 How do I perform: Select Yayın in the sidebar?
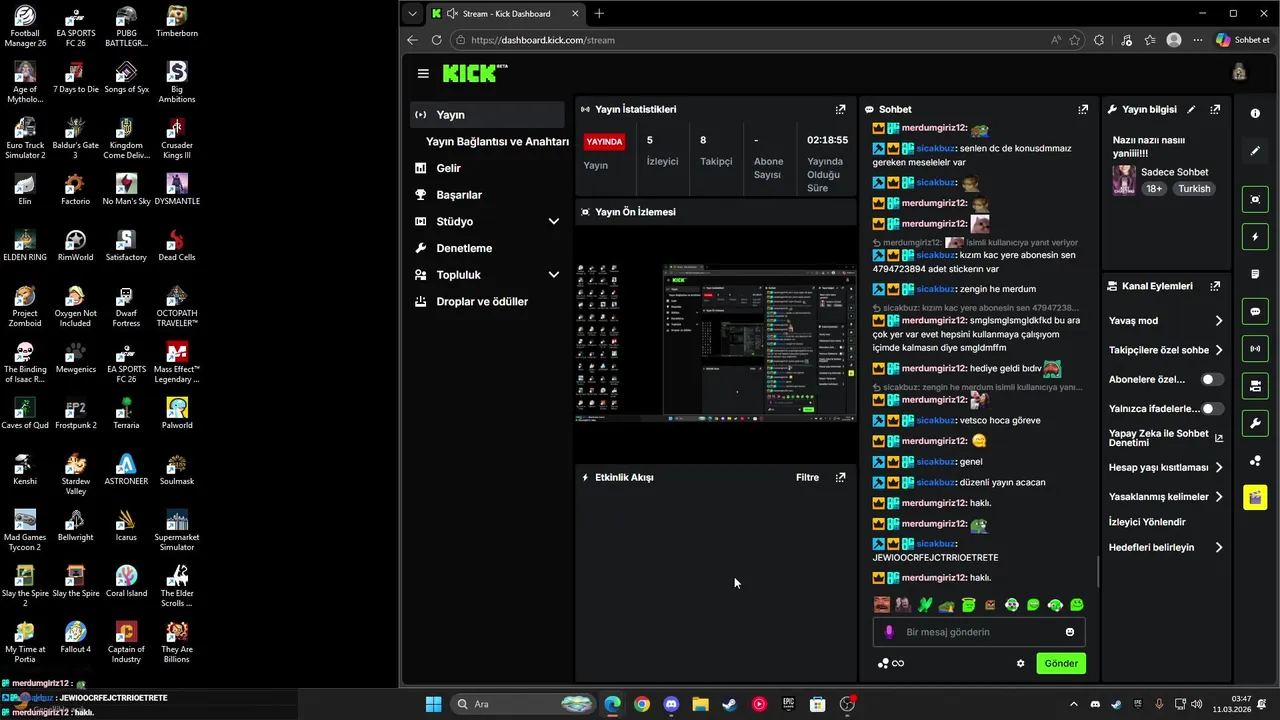coord(487,115)
